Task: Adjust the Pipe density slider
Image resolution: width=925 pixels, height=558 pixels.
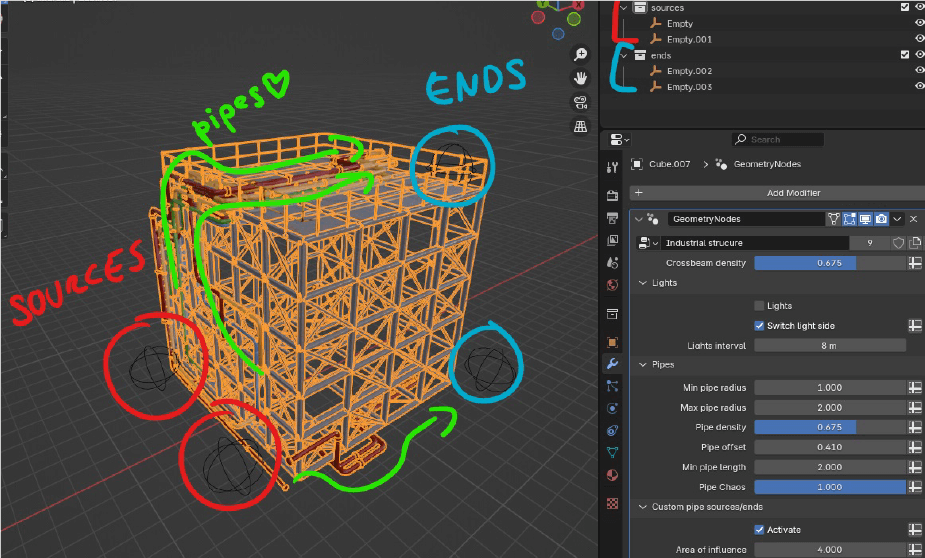Action: click(x=829, y=427)
